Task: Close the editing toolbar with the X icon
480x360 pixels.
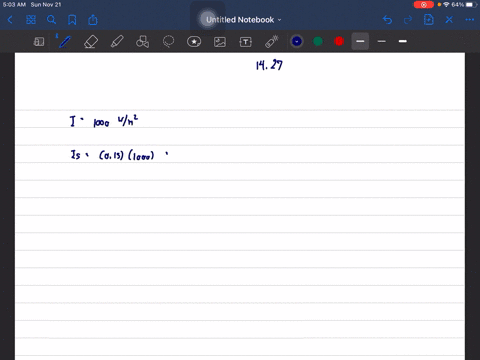Action: coord(449,20)
